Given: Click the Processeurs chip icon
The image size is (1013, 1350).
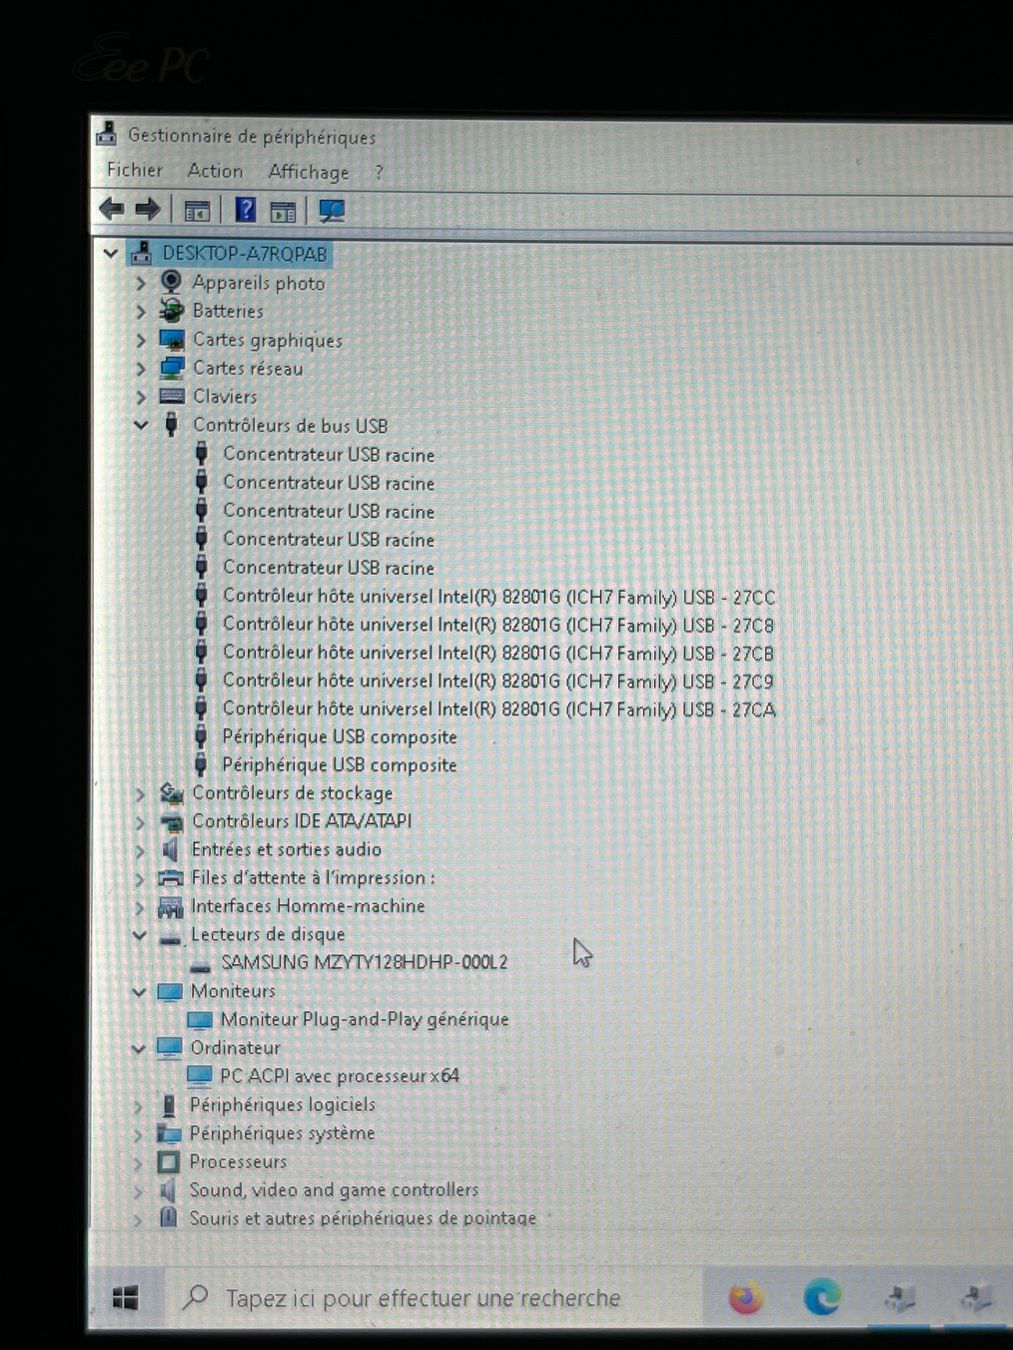Looking at the screenshot, I should [168, 1162].
